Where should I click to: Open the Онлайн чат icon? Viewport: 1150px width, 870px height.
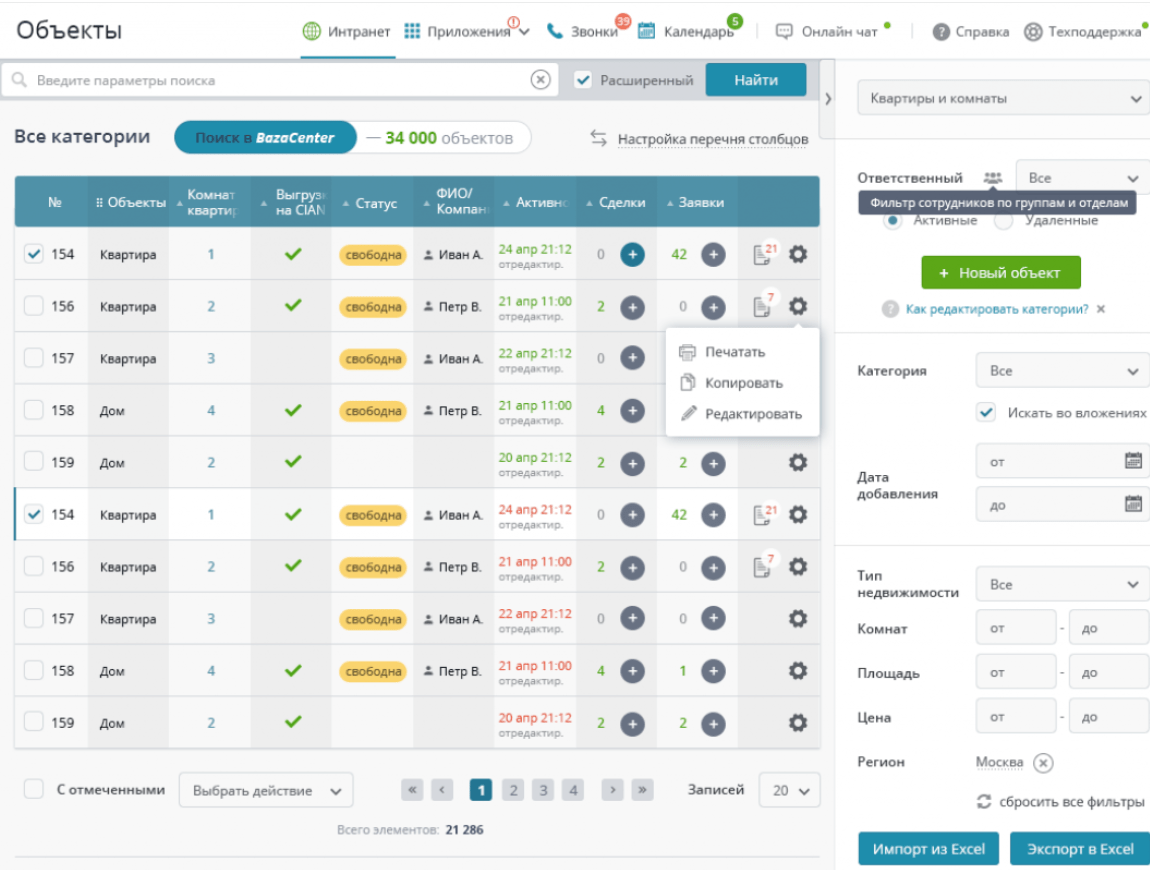tap(786, 30)
